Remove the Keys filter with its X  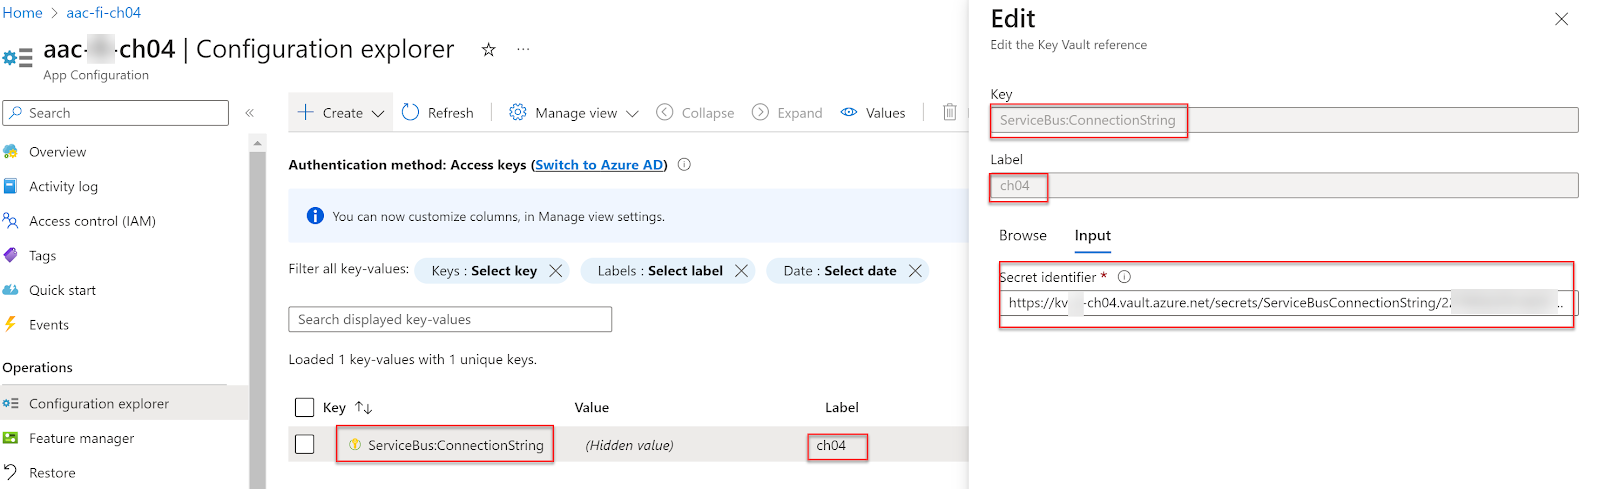tap(556, 271)
